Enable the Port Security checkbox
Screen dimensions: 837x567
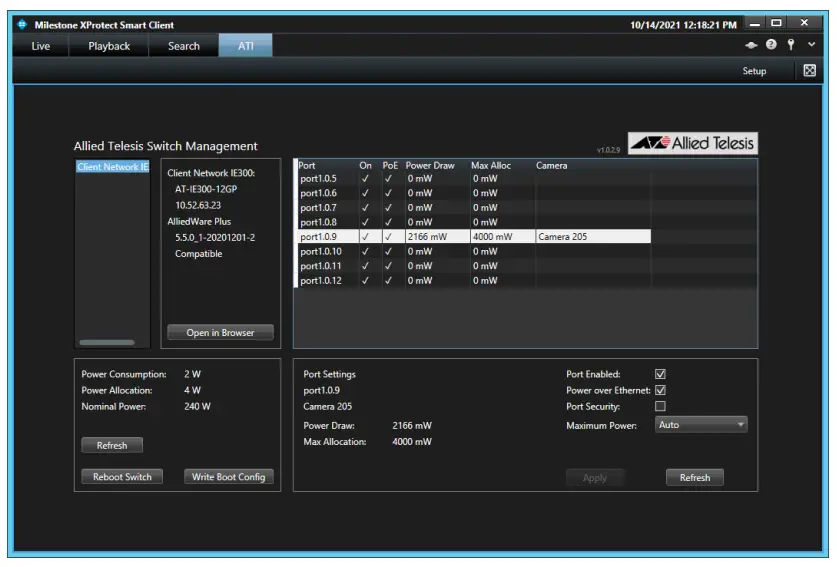pos(660,407)
